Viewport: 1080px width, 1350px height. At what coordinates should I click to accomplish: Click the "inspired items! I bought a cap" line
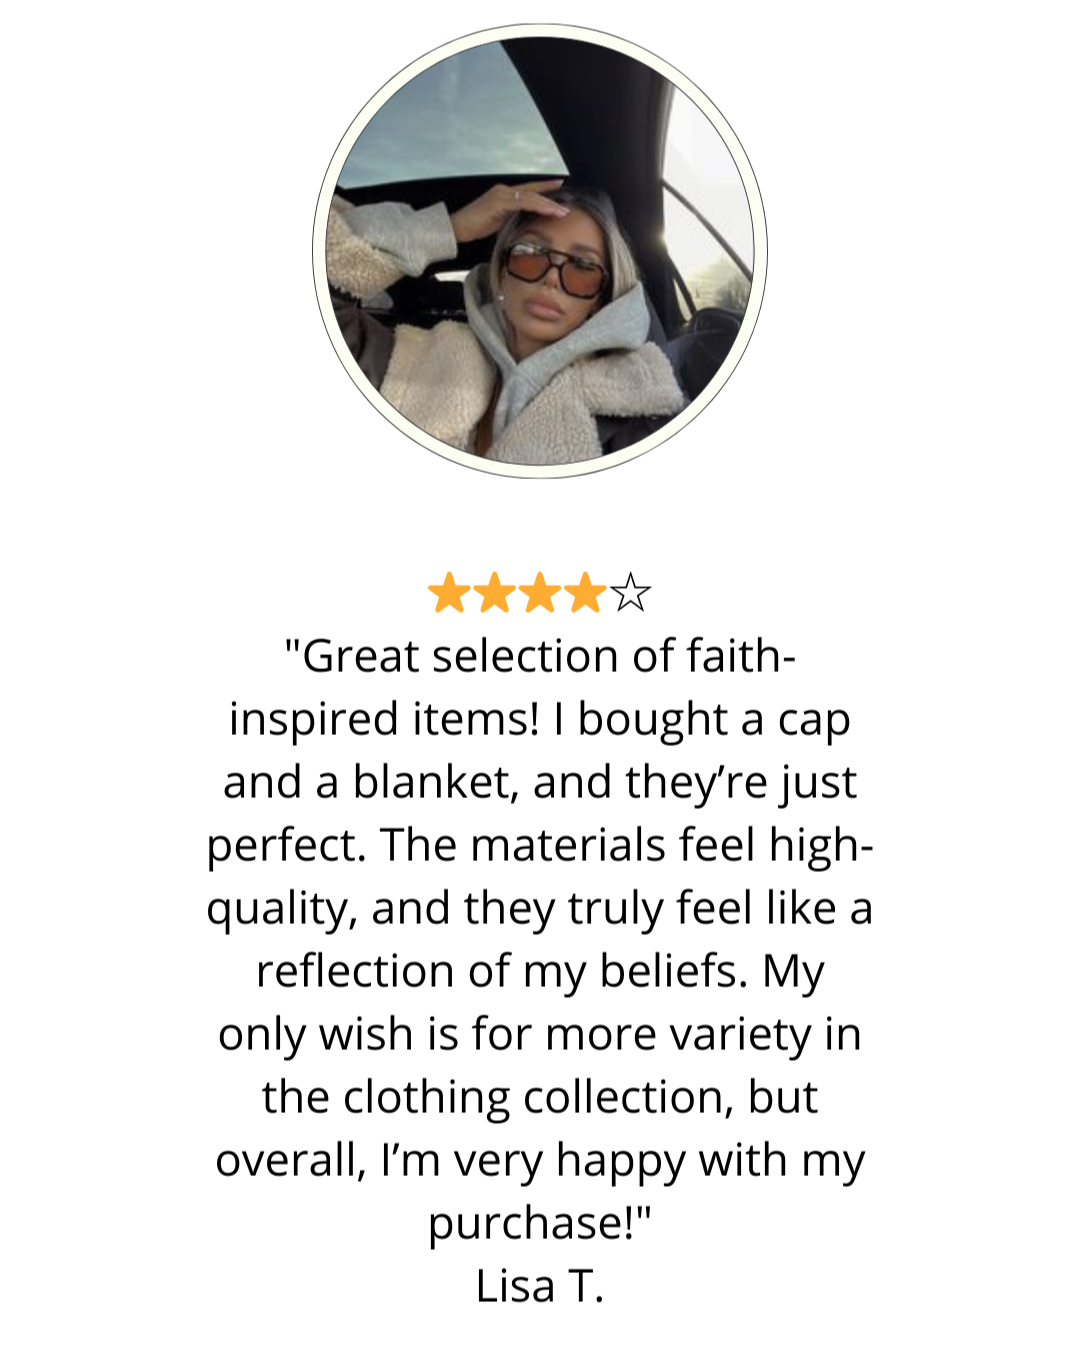540,720
